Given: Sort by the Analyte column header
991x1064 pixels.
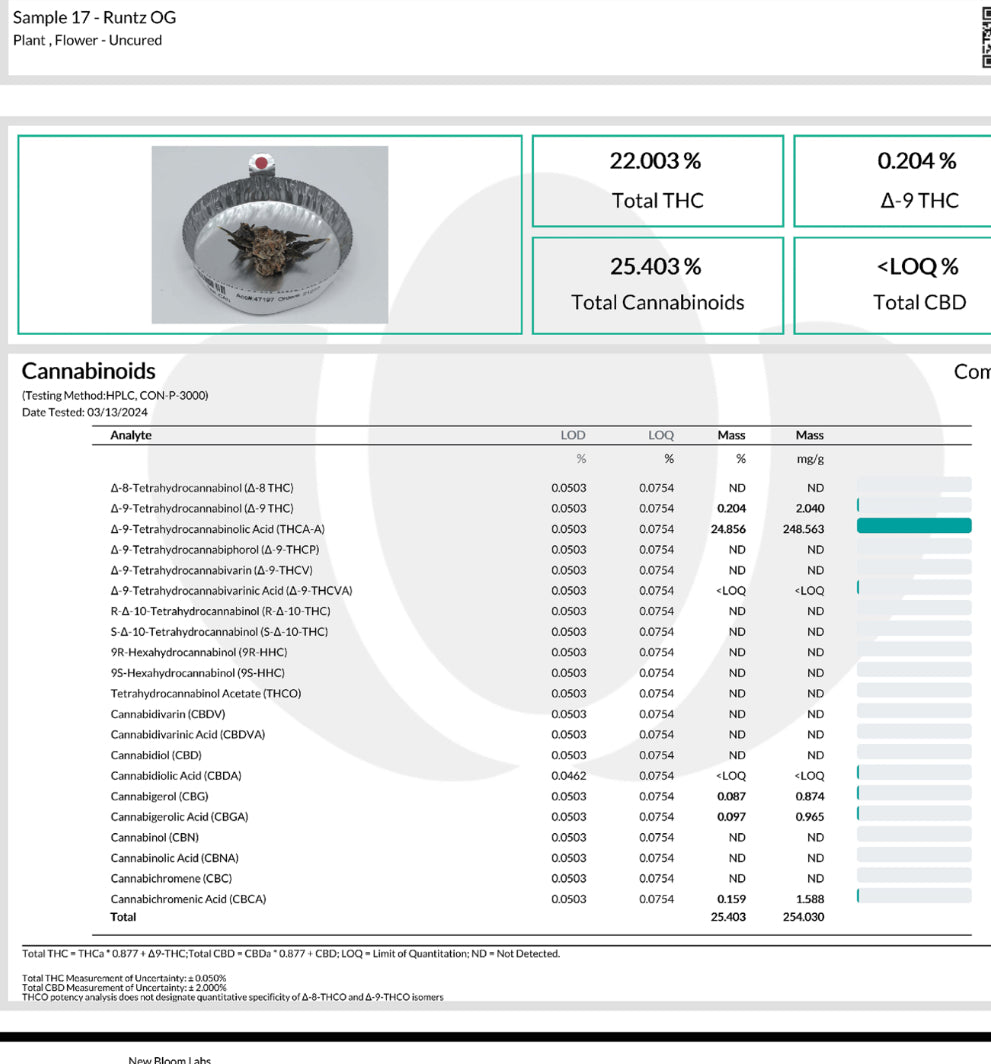Looking at the screenshot, I should coord(131,435).
